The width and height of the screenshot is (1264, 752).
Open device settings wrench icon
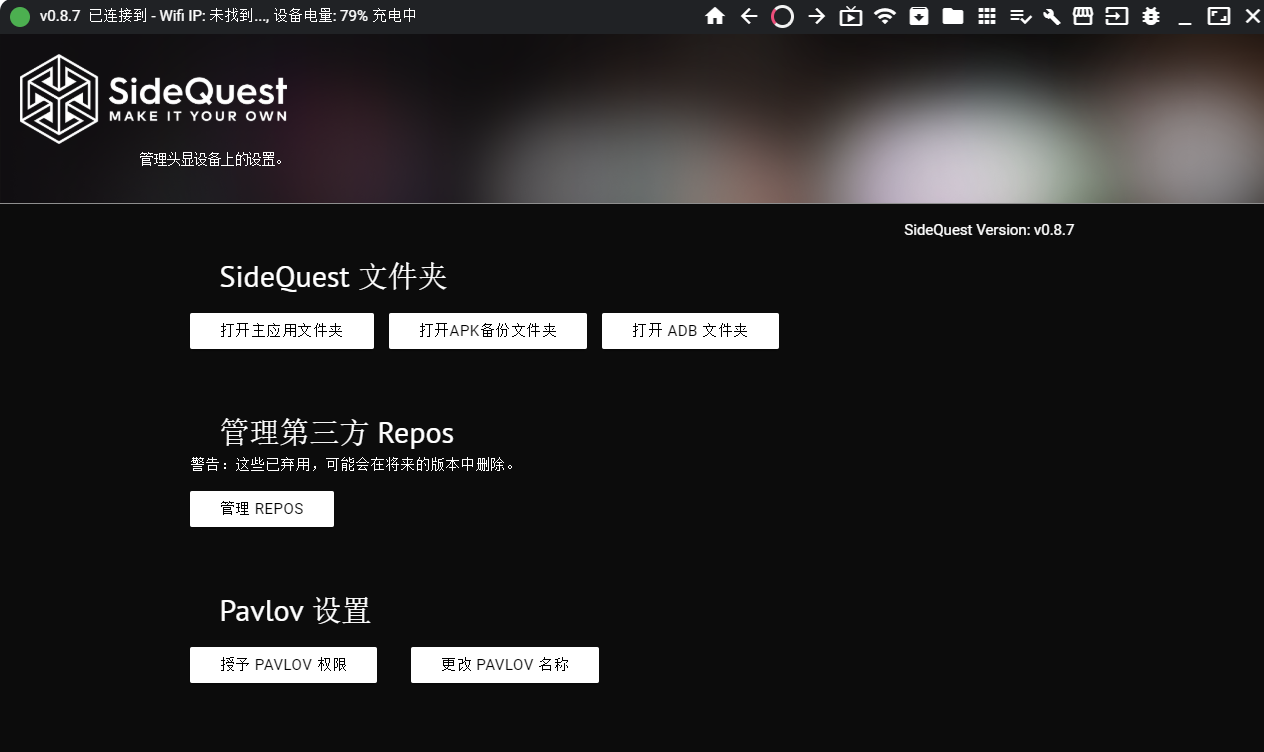1051,16
